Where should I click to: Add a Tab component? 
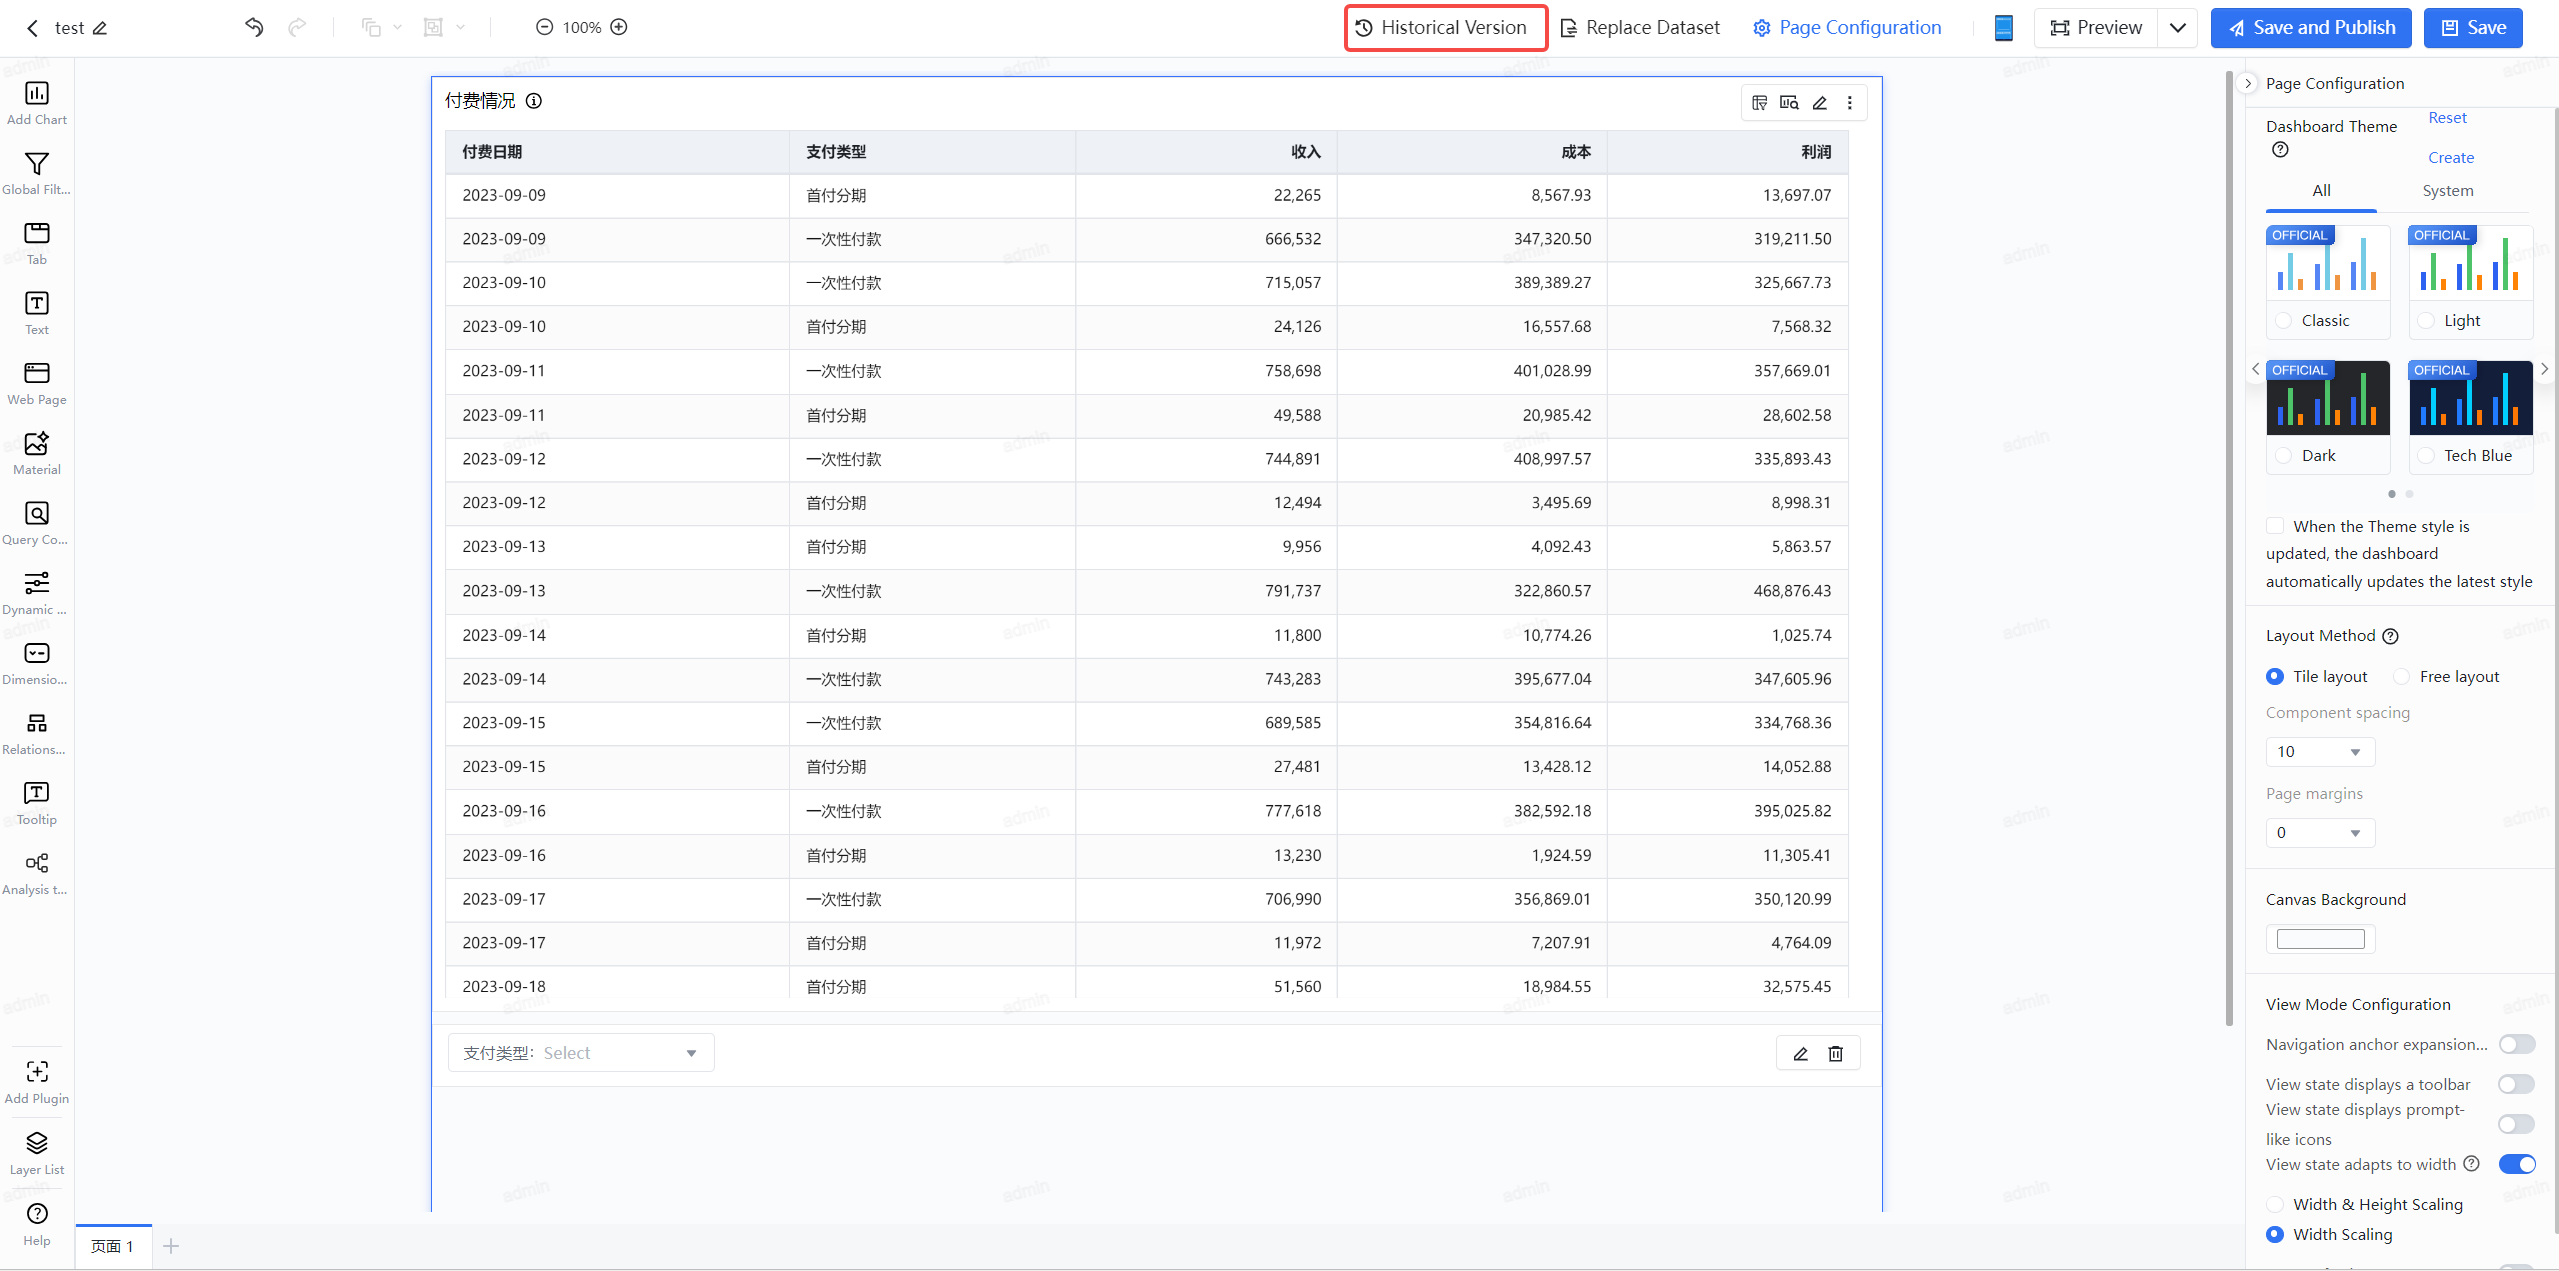point(37,244)
